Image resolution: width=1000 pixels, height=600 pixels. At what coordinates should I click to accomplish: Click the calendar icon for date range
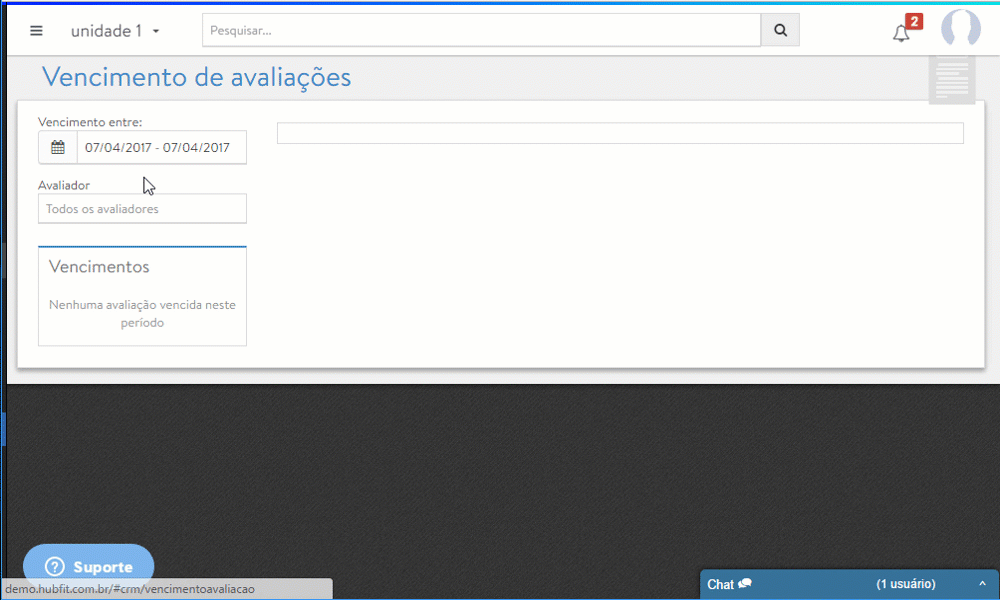(x=58, y=148)
